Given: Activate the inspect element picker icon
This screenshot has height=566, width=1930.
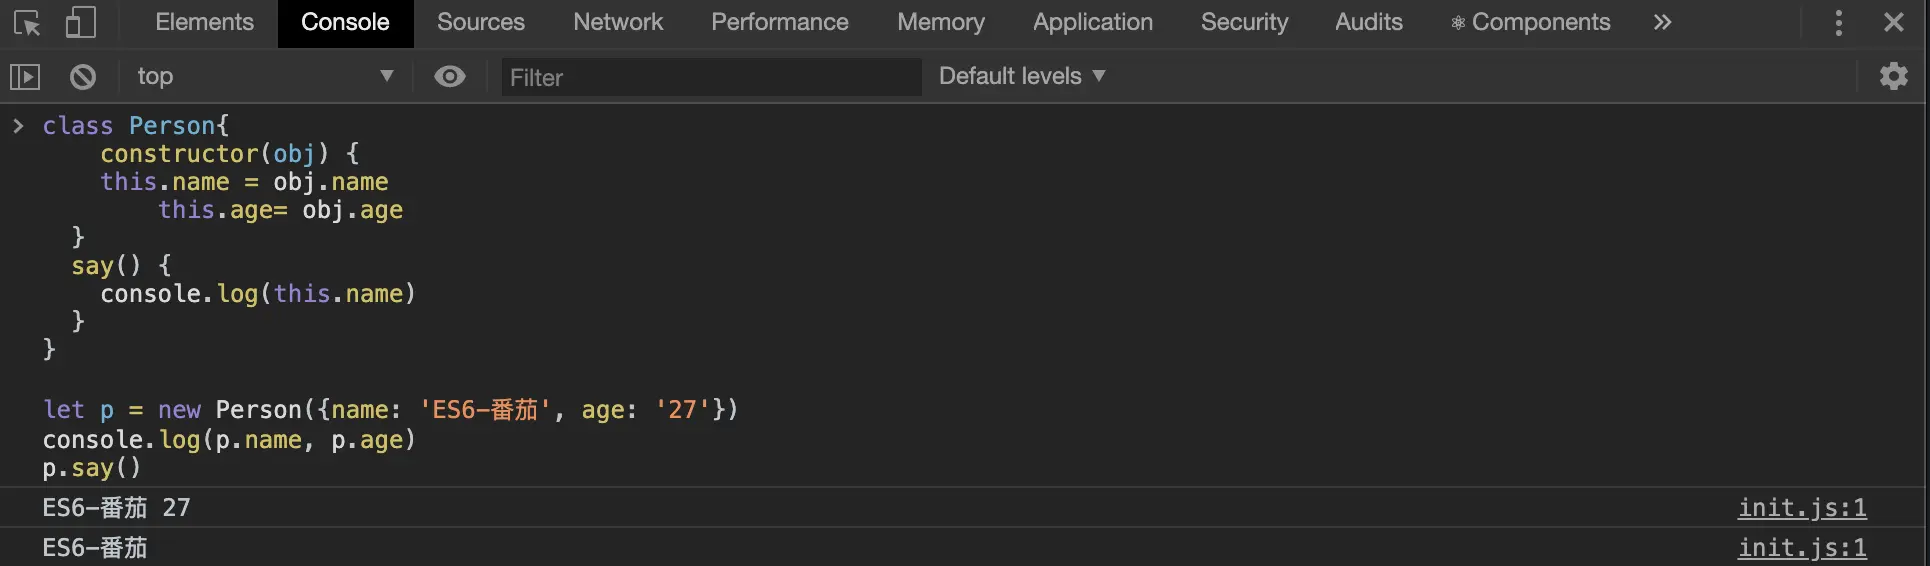Looking at the screenshot, I should pyautogui.click(x=27, y=22).
